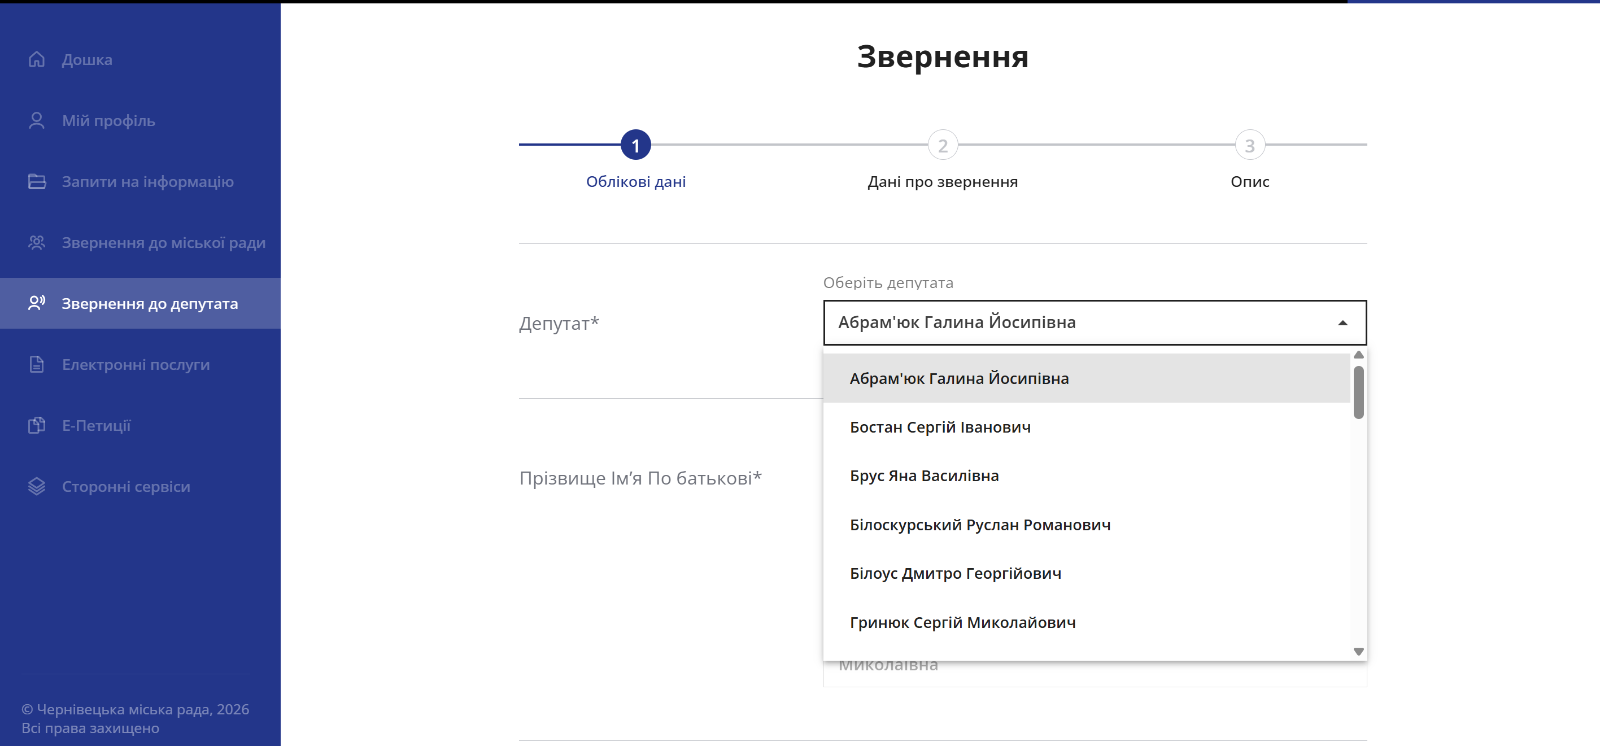
Task: Choose Брус Яна Василівна from list
Action: pos(1087,476)
